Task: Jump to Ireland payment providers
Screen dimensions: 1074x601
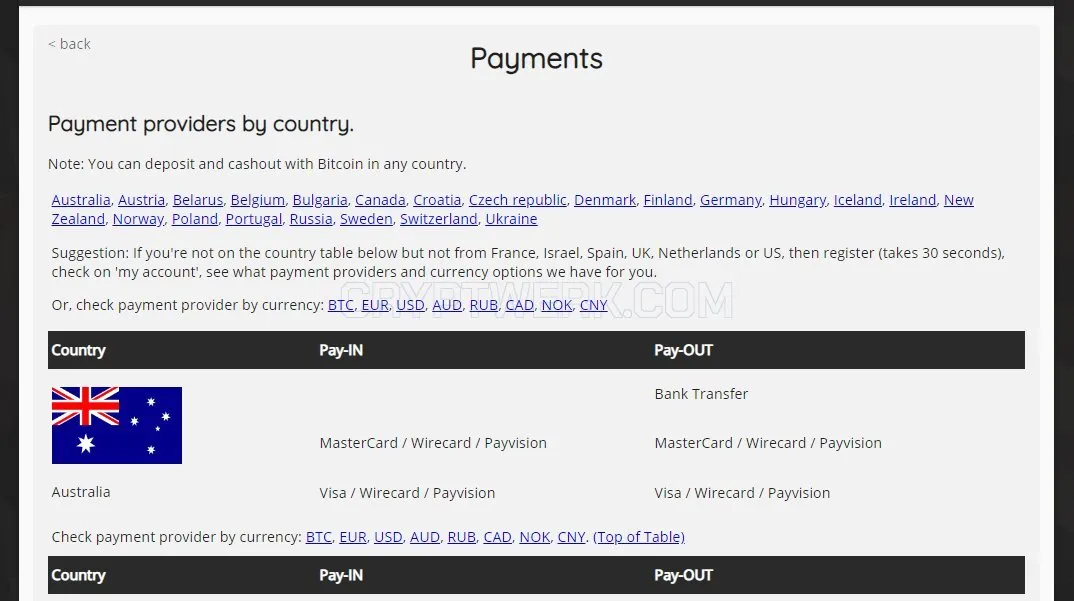Action: [912, 200]
